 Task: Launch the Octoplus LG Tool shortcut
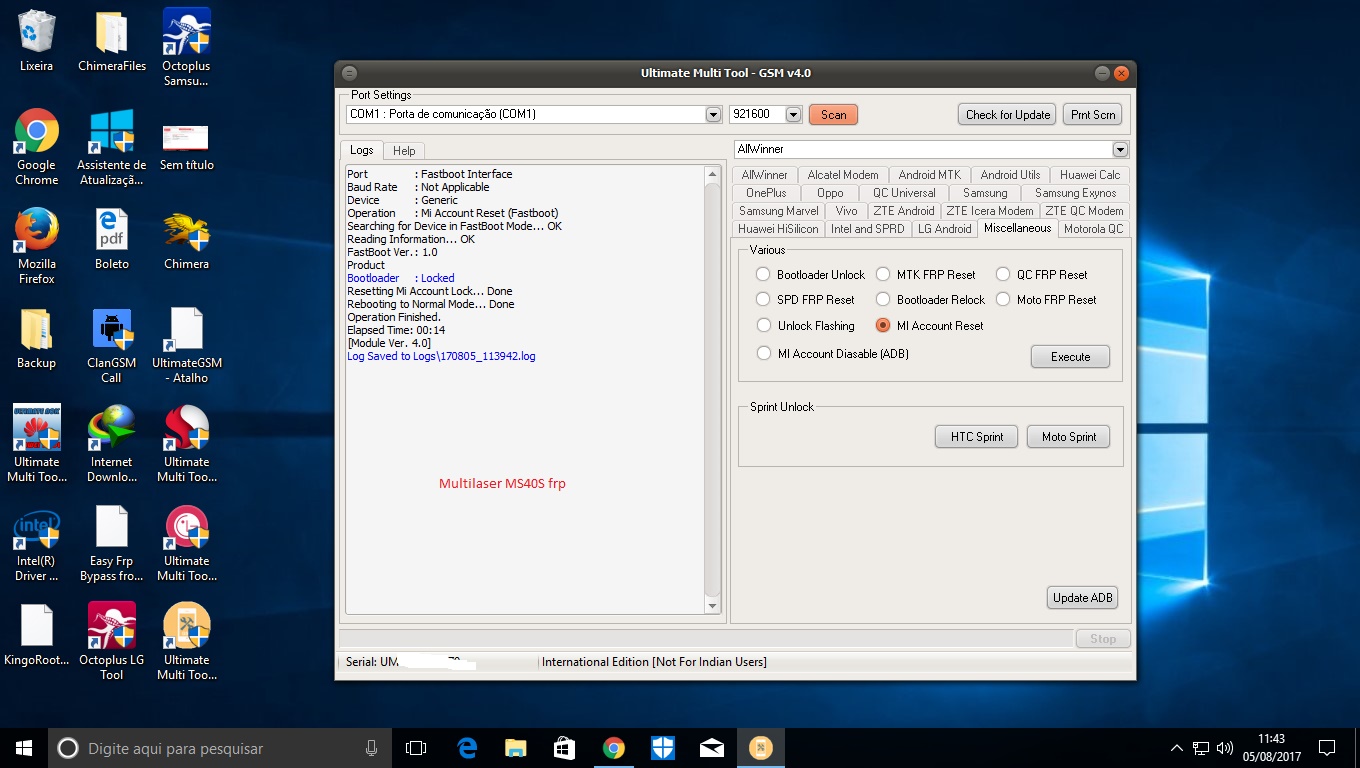(112, 642)
